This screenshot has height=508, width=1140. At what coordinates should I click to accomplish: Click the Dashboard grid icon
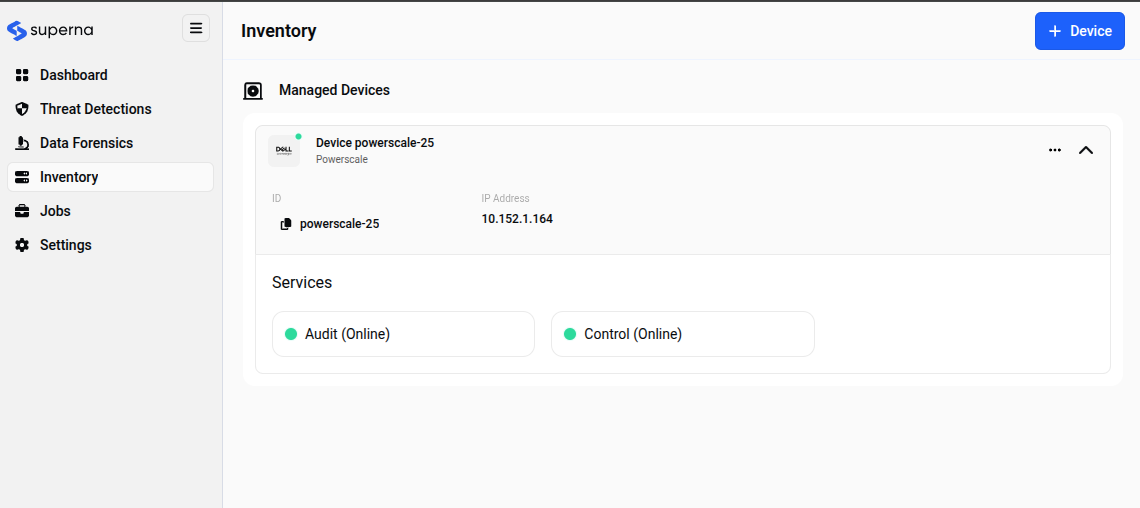pos(22,75)
